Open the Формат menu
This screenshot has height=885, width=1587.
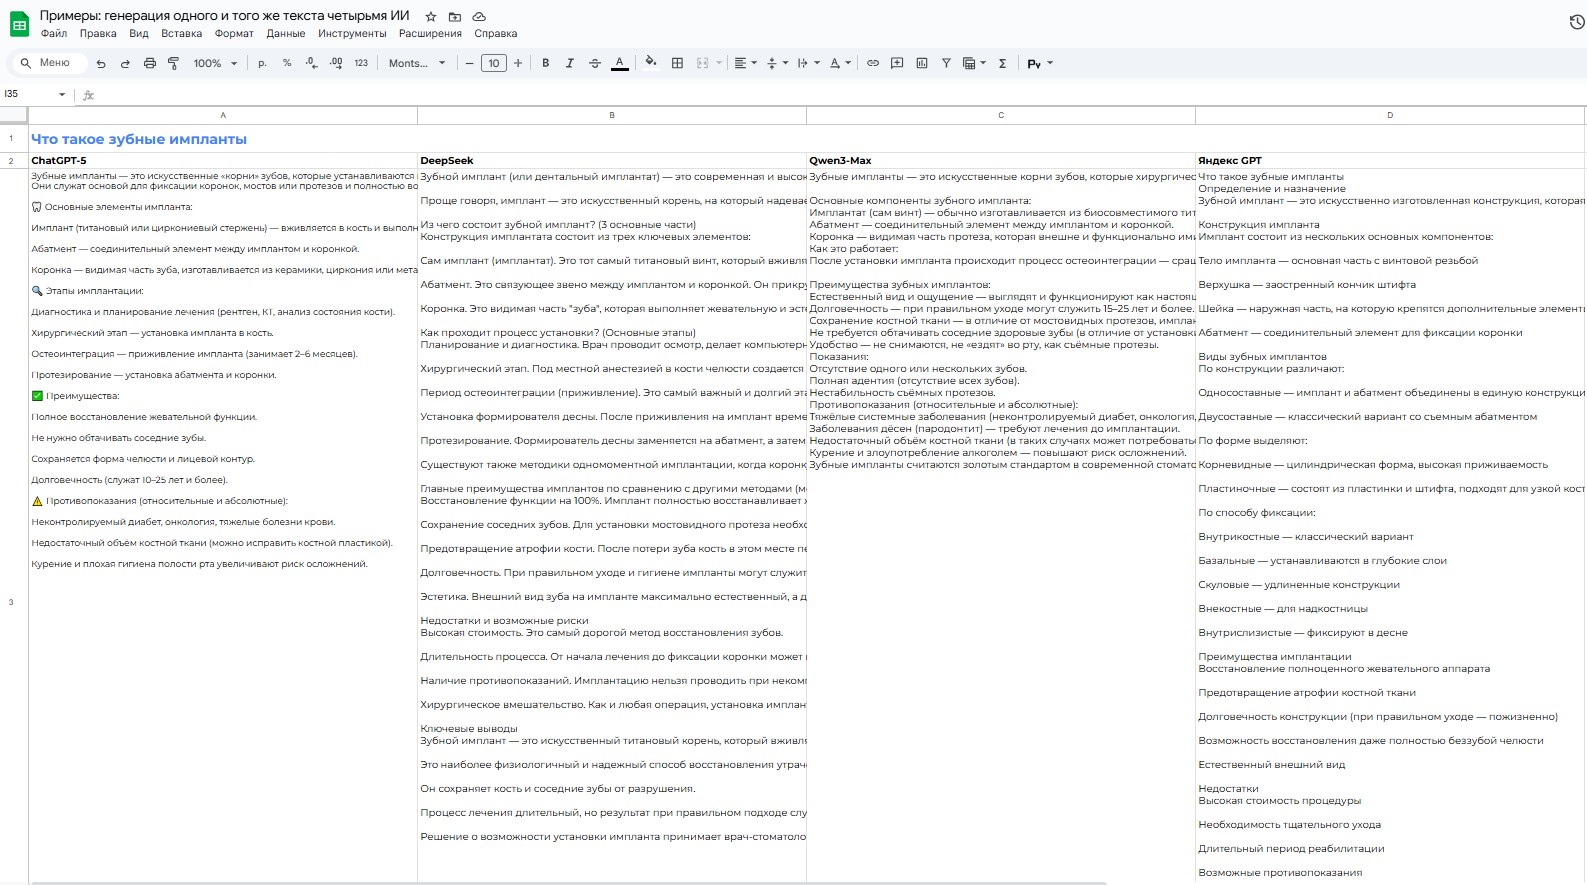(x=234, y=33)
